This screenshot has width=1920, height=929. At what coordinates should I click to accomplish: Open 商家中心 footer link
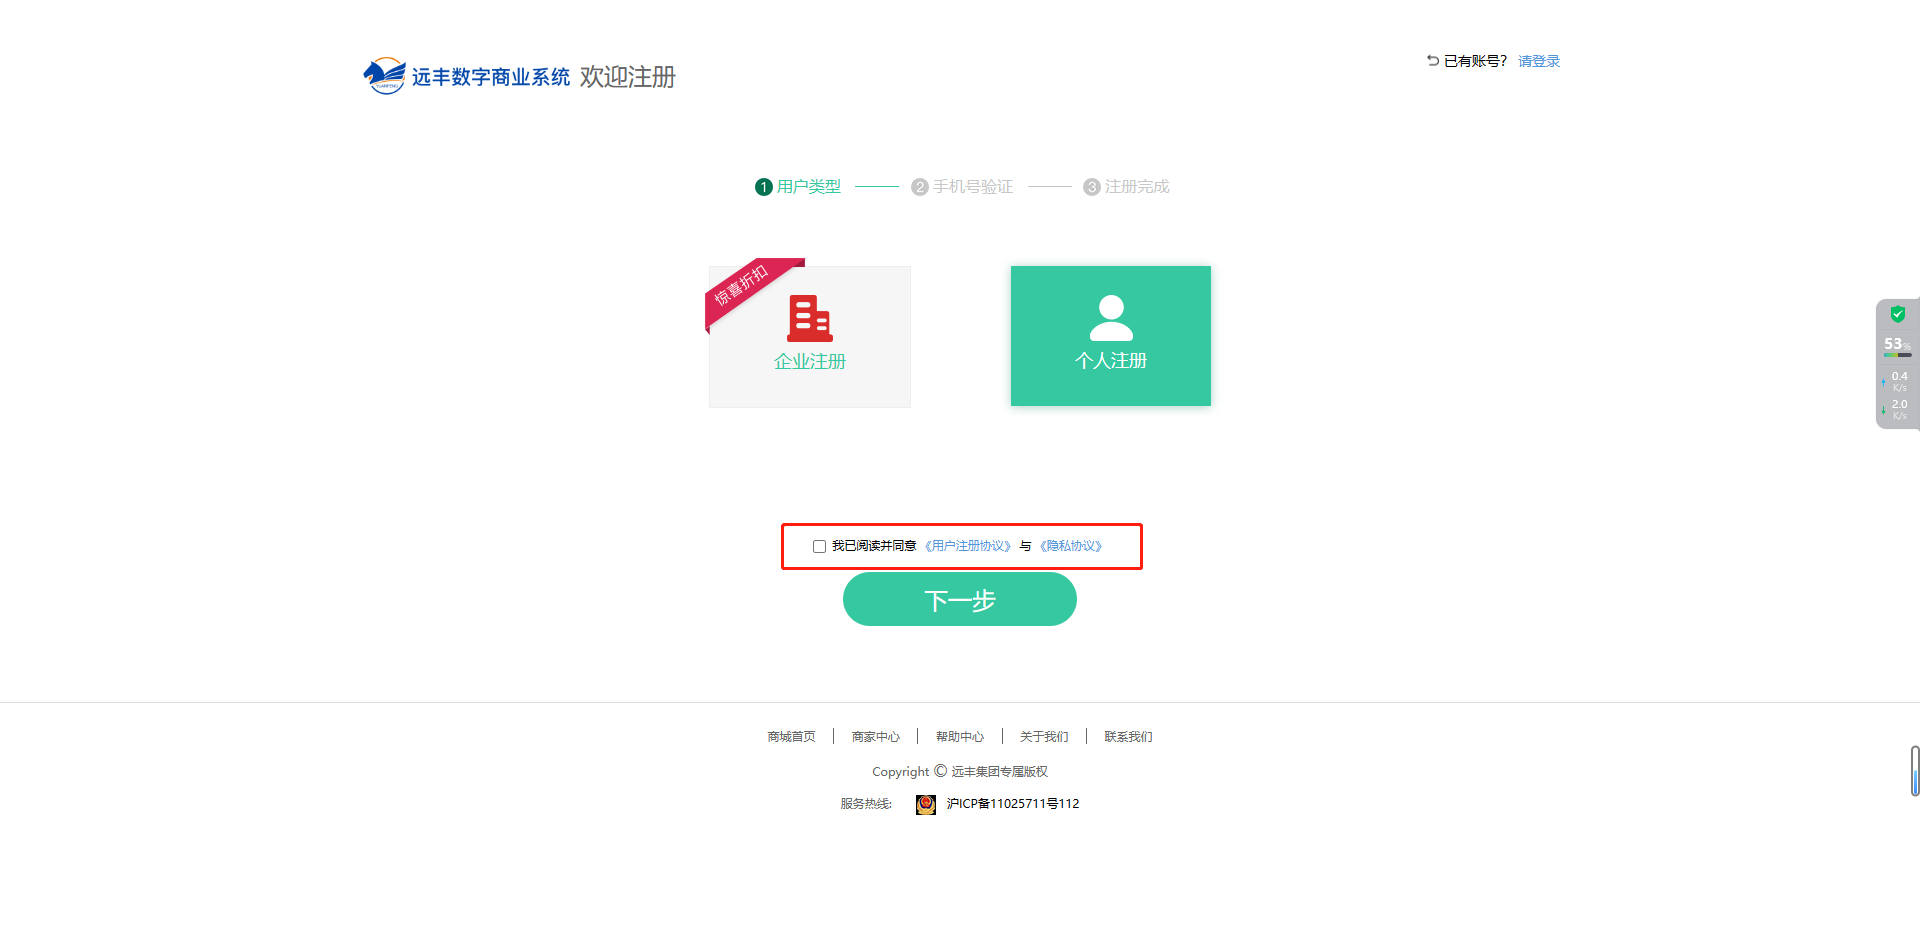[875, 737]
